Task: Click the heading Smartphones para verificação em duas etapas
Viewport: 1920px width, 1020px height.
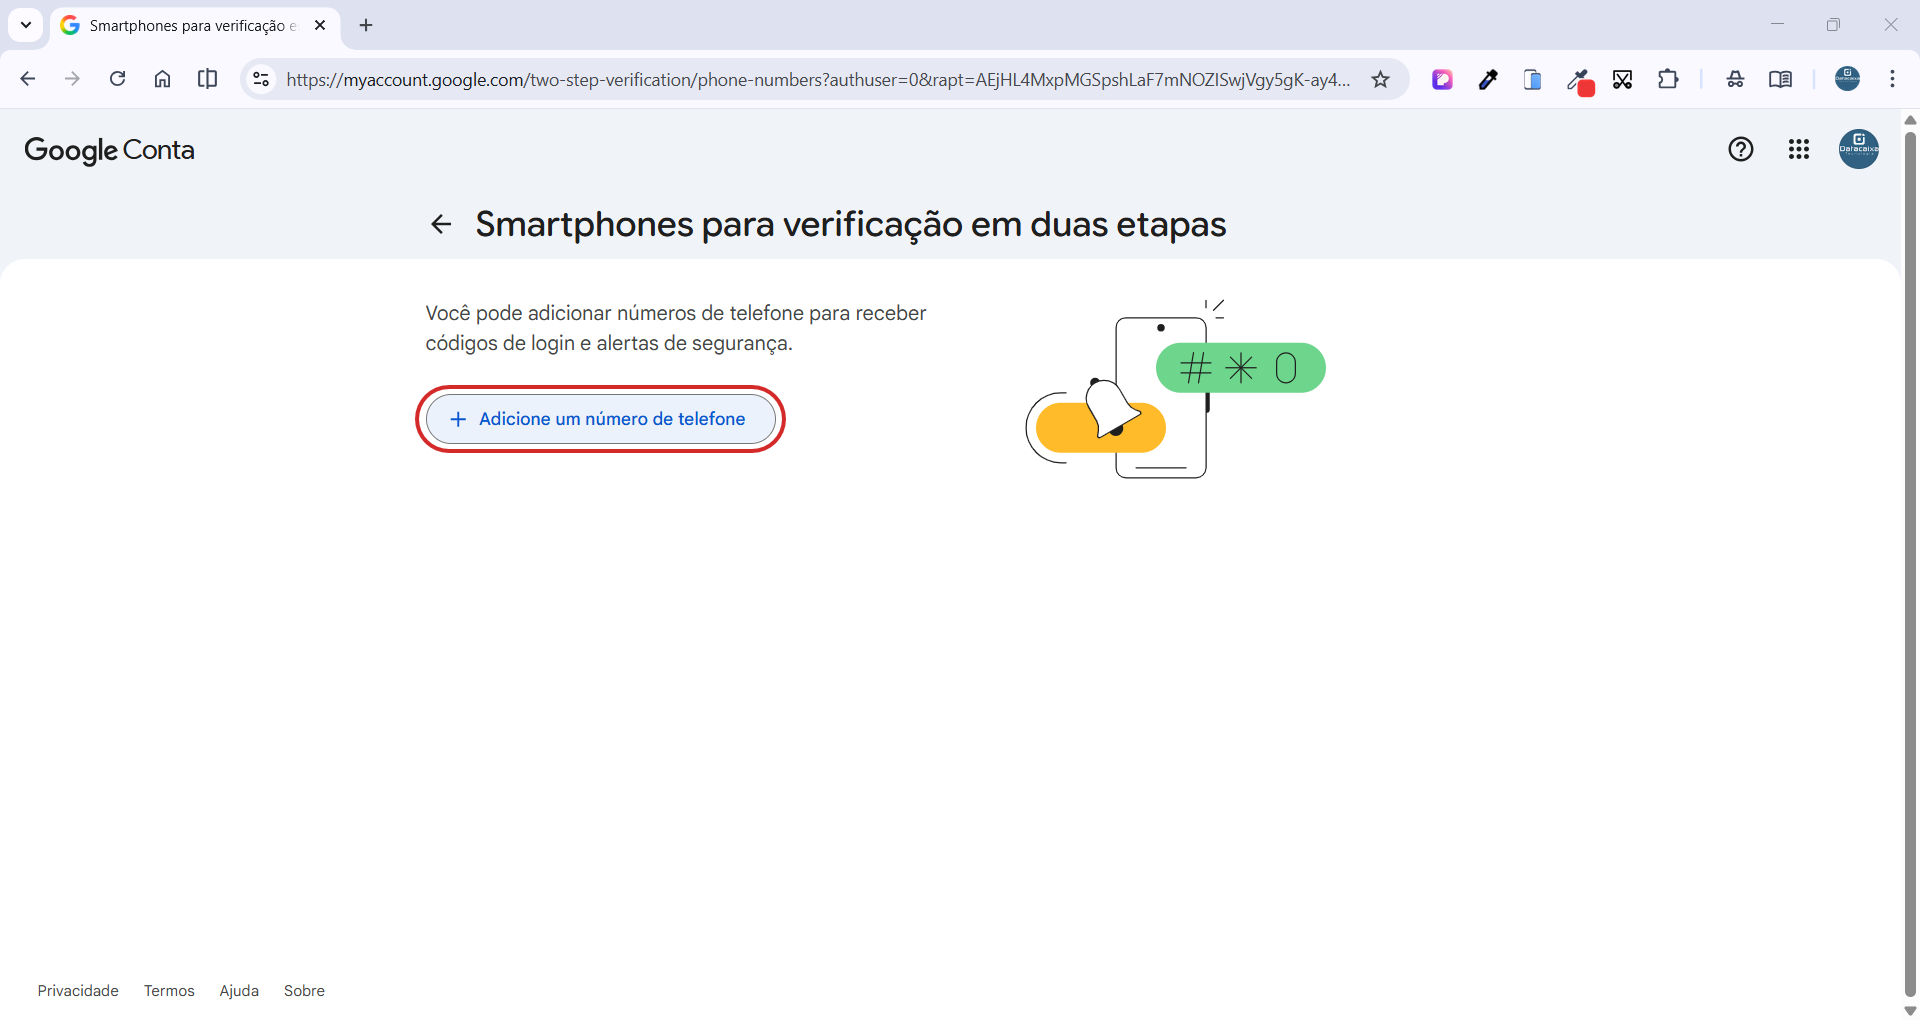Action: click(x=851, y=225)
